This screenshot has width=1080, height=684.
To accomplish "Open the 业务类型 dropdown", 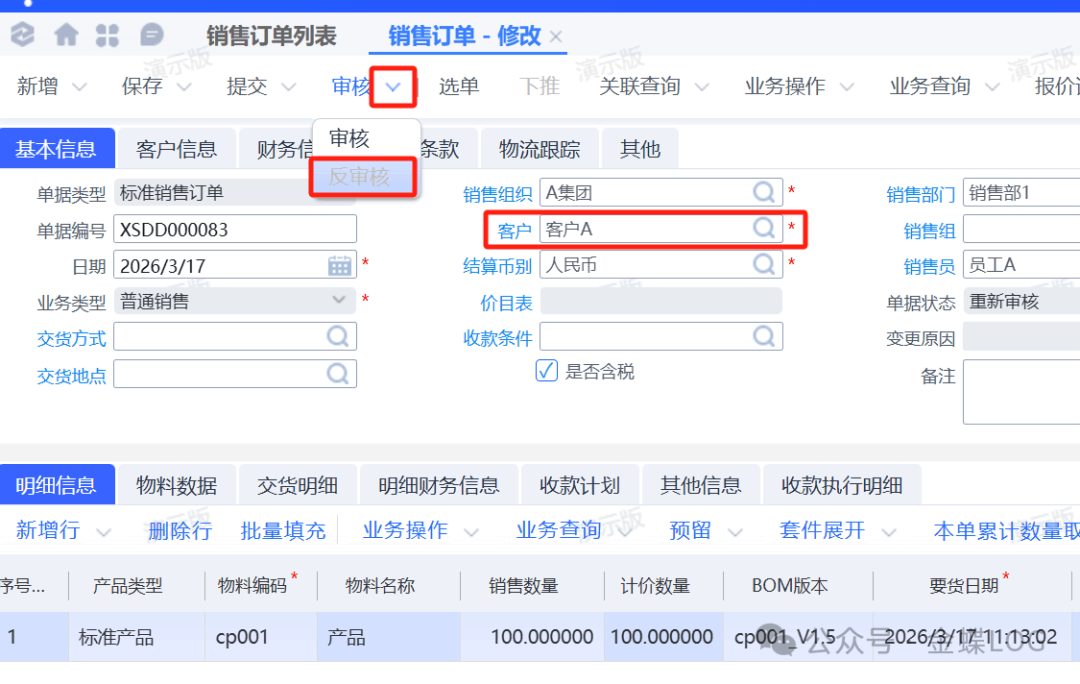I will pos(338,301).
